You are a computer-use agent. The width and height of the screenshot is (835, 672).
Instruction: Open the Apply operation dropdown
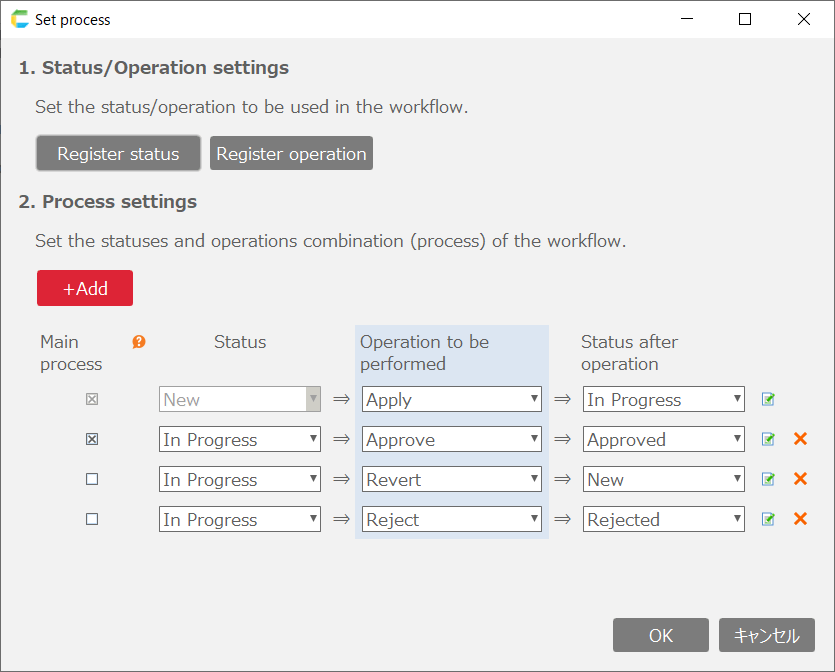pos(451,400)
